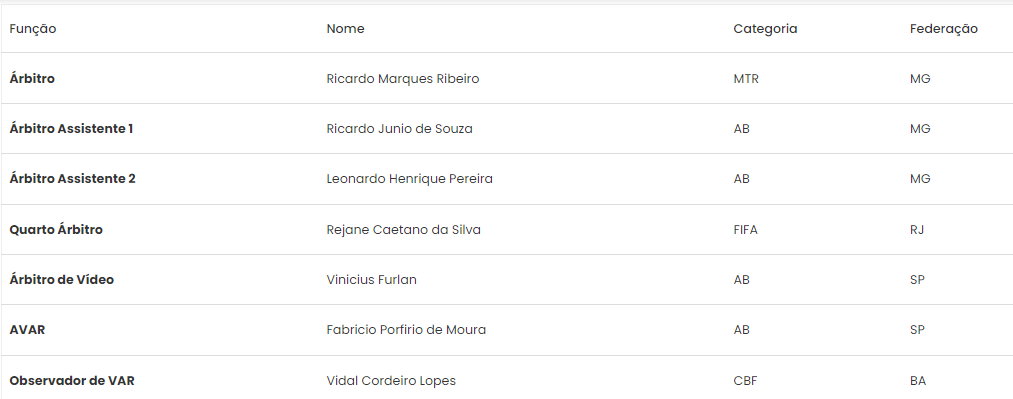
Task: Click the FIFA category cell
Action: (x=746, y=229)
